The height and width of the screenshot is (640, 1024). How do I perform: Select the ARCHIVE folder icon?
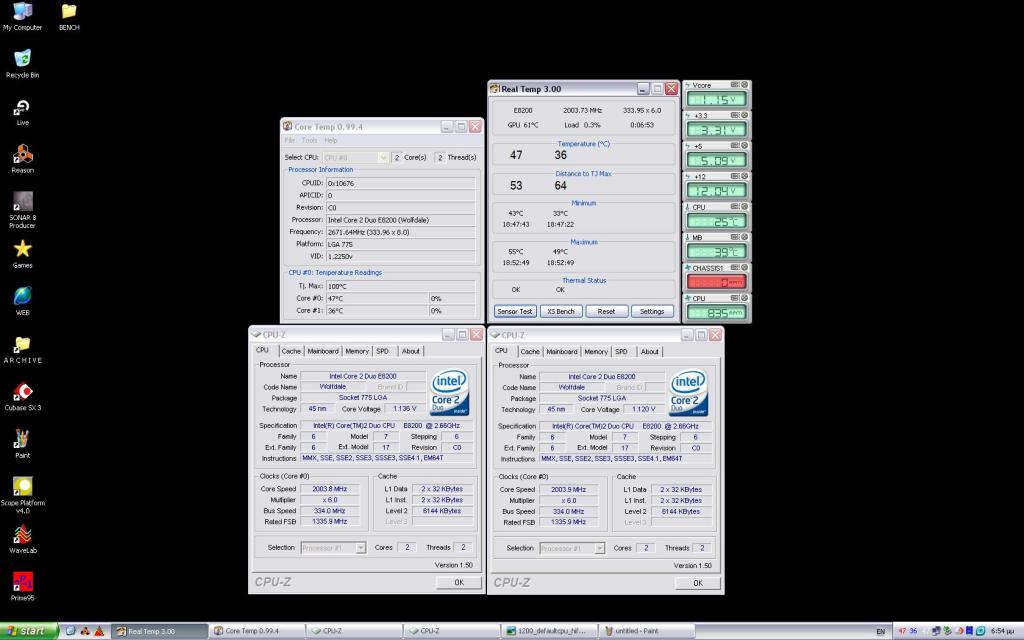22,349
